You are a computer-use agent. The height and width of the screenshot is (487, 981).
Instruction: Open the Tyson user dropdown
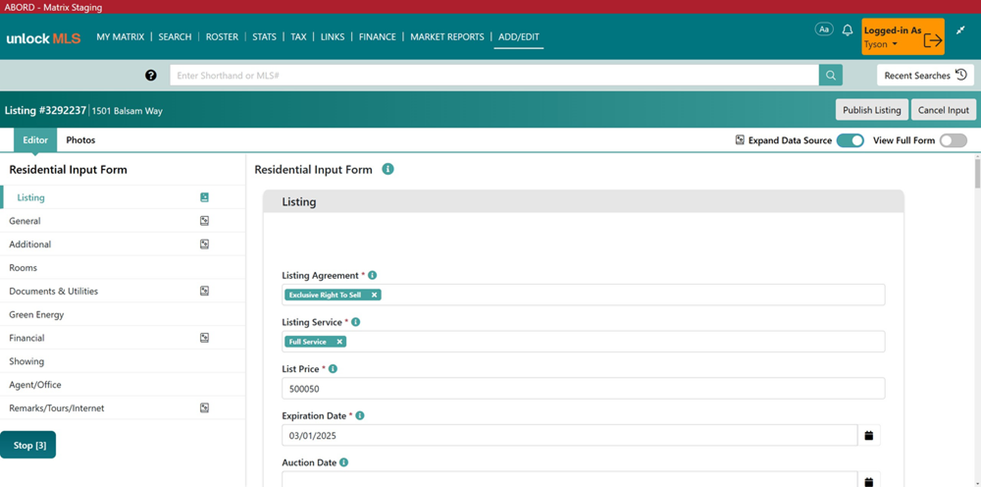click(881, 44)
